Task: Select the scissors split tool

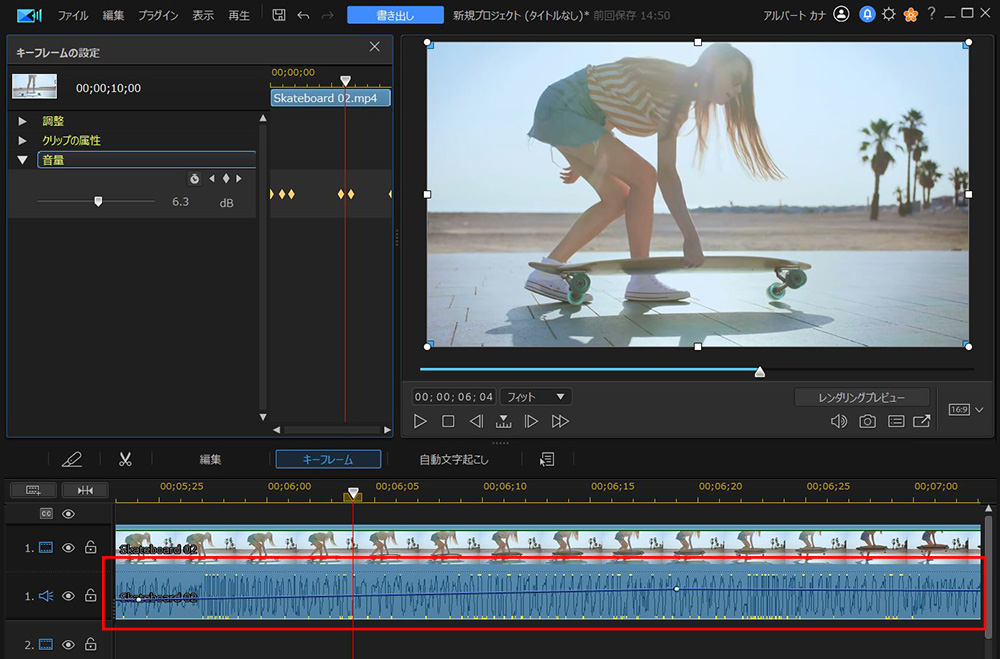Action: (125, 459)
